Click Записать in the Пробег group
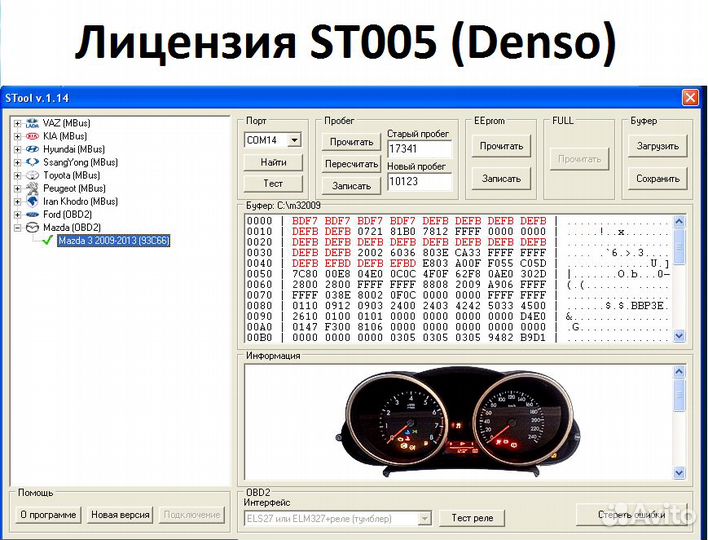Image resolution: width=708 pixels, height=540 pixels. (351, 186)
